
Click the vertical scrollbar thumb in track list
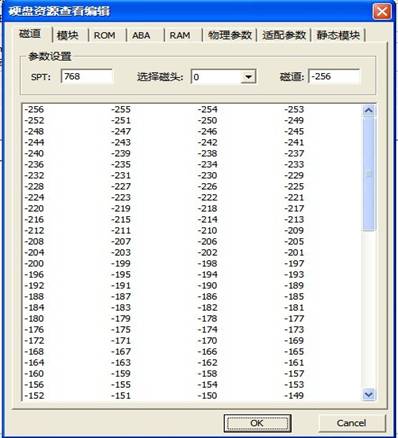click(x=369, y=173)
